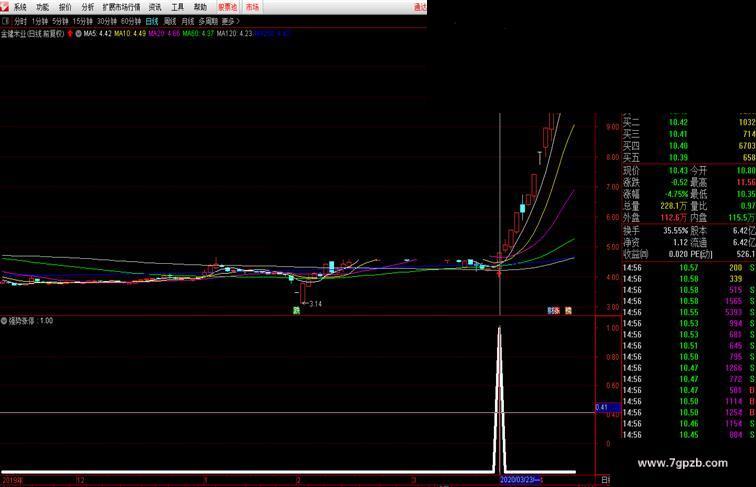Click the 外盘 112.6万 value
This screenshot has width=756, height=487.
(674, 217)
